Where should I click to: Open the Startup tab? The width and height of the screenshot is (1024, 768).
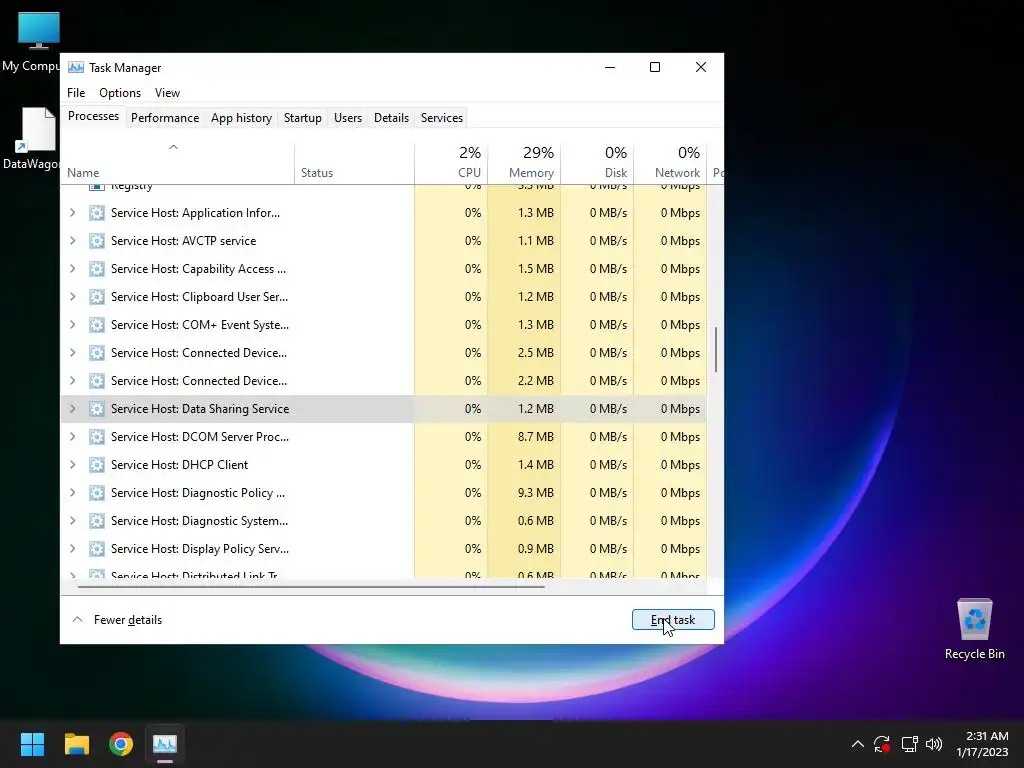click(x=302, y=118)
